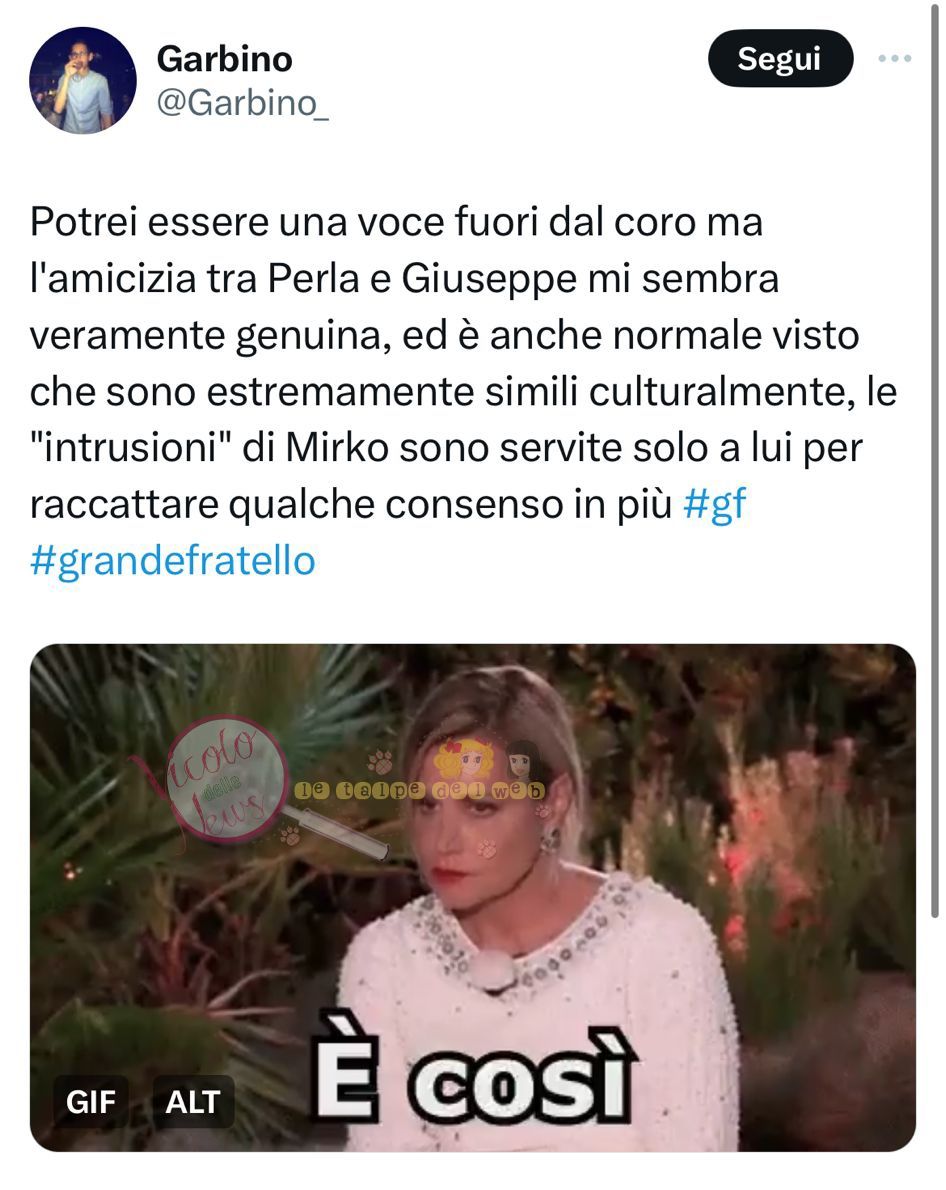The height and width of the screenshot is (1190, 946).
Task: Click the 'le talpe del web' watermark text
Action: pos(420,791)
